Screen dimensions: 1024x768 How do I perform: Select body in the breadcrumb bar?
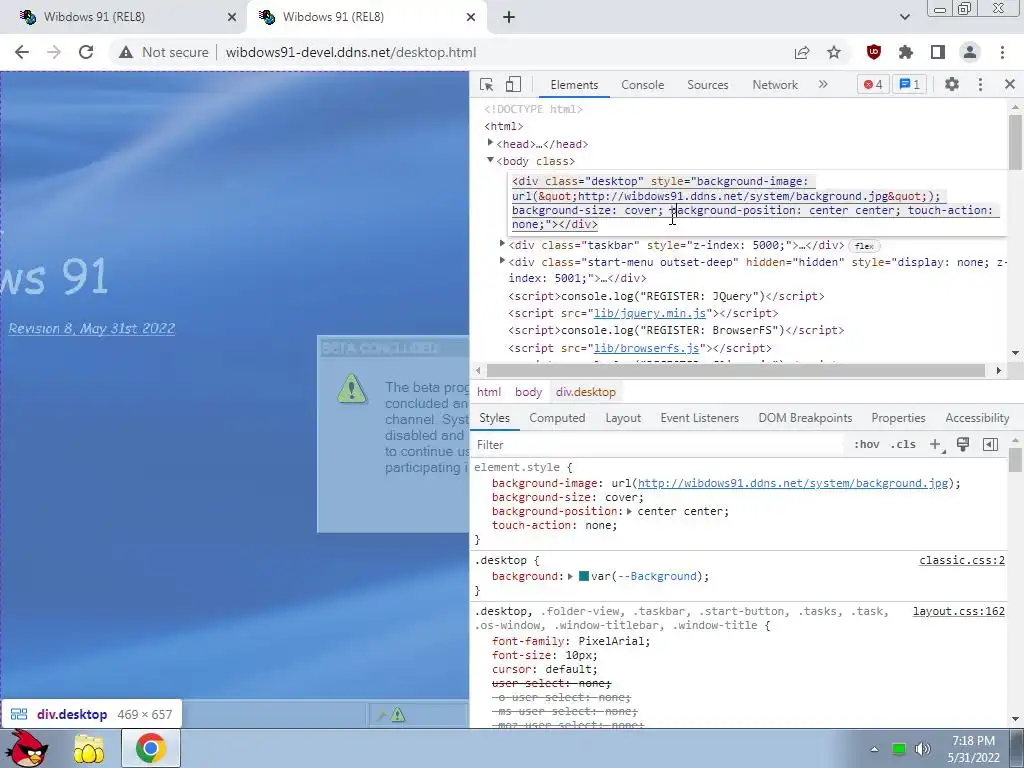point(528,392)
